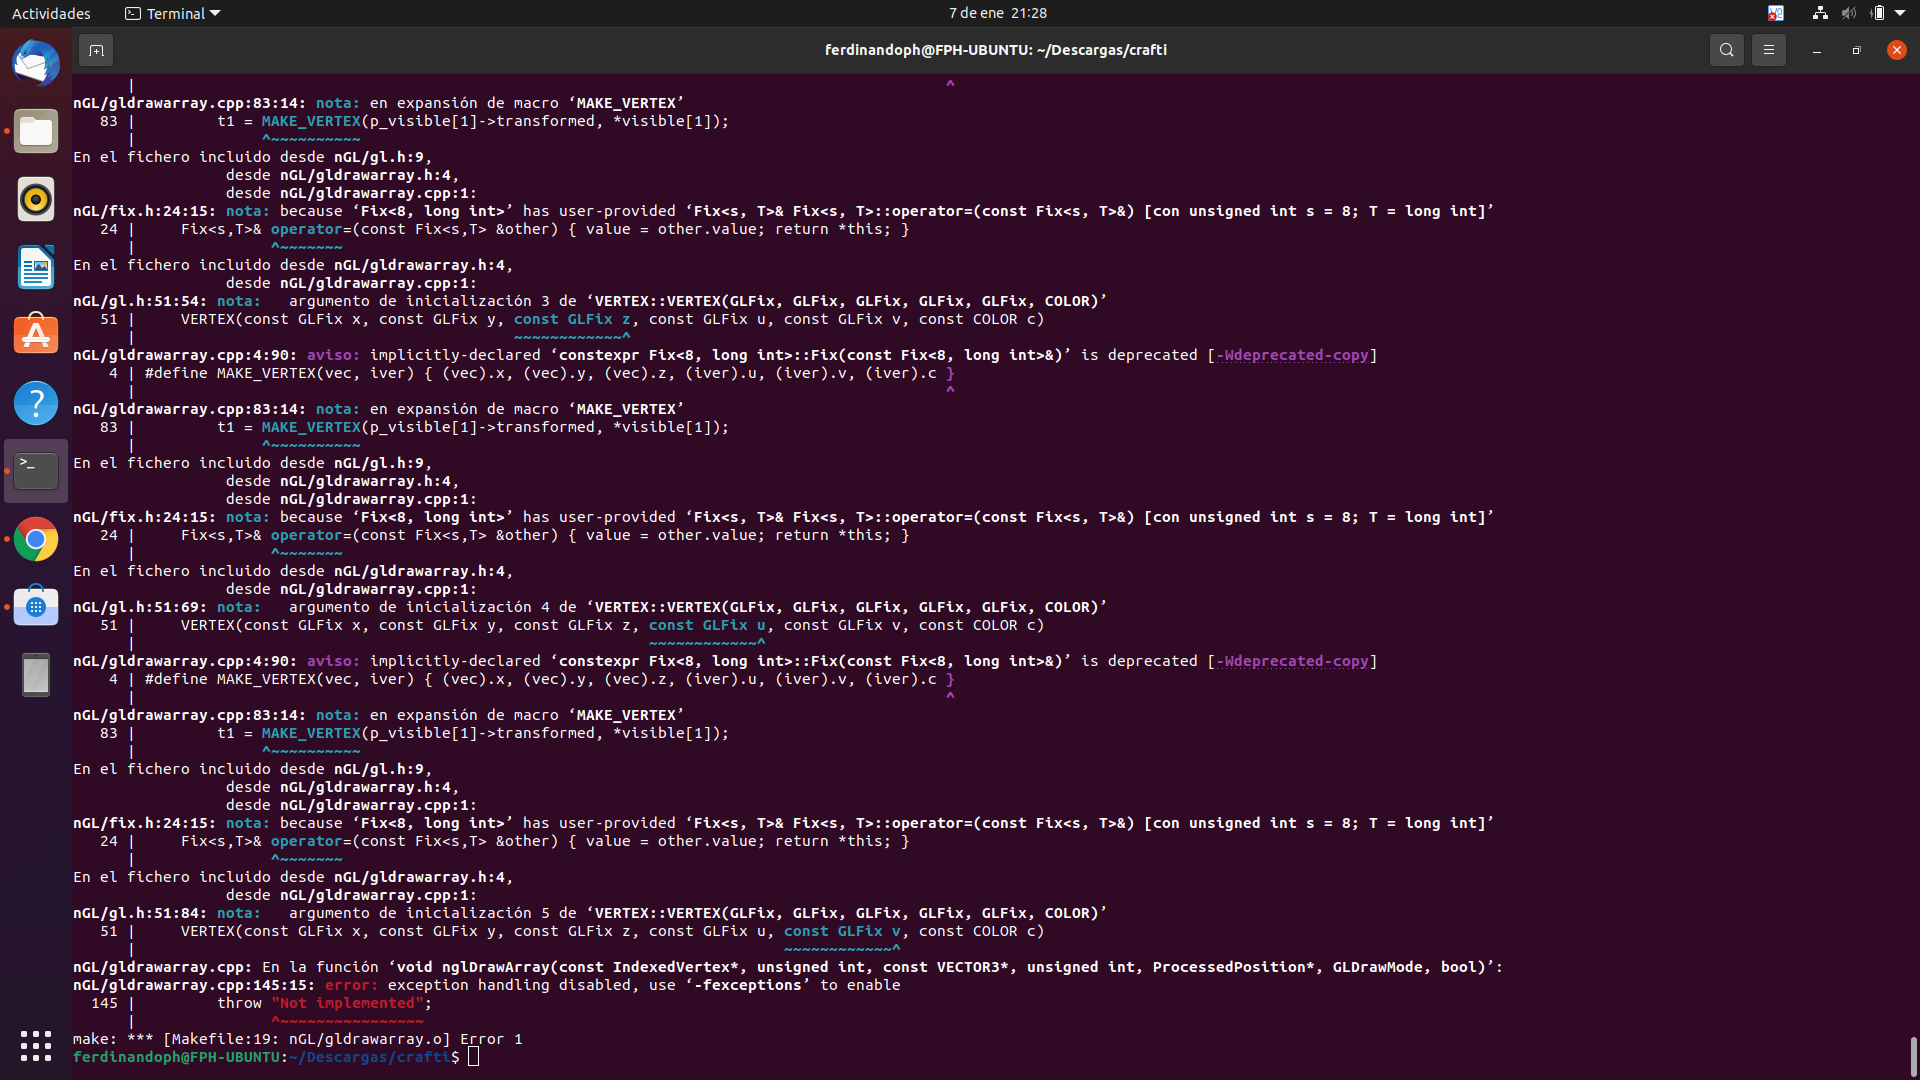Select the Terminal icon in the dock
This screenshot has height=1080, width=1920.
pyautogui.click(x=35, y=470)
